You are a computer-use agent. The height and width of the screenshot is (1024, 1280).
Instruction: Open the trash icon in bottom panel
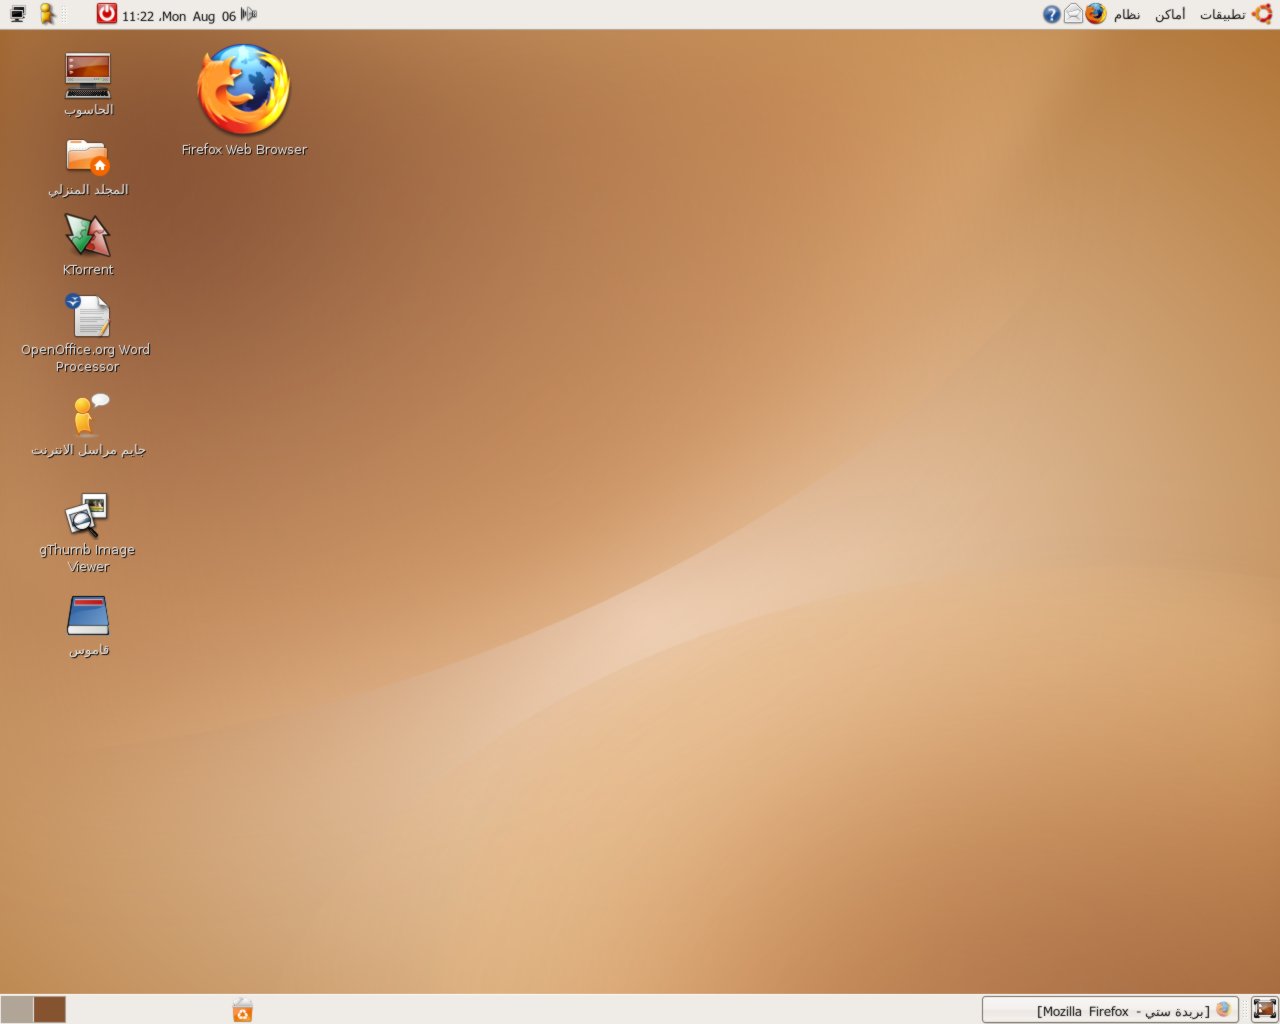point(242,1010)
